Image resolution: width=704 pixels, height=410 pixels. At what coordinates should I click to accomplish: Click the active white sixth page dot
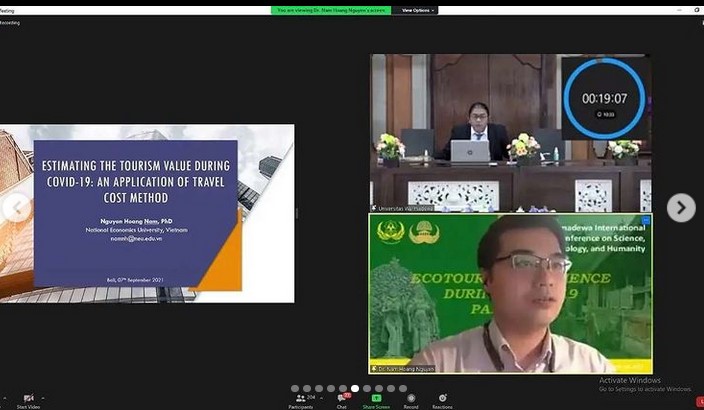click(355, 388)
